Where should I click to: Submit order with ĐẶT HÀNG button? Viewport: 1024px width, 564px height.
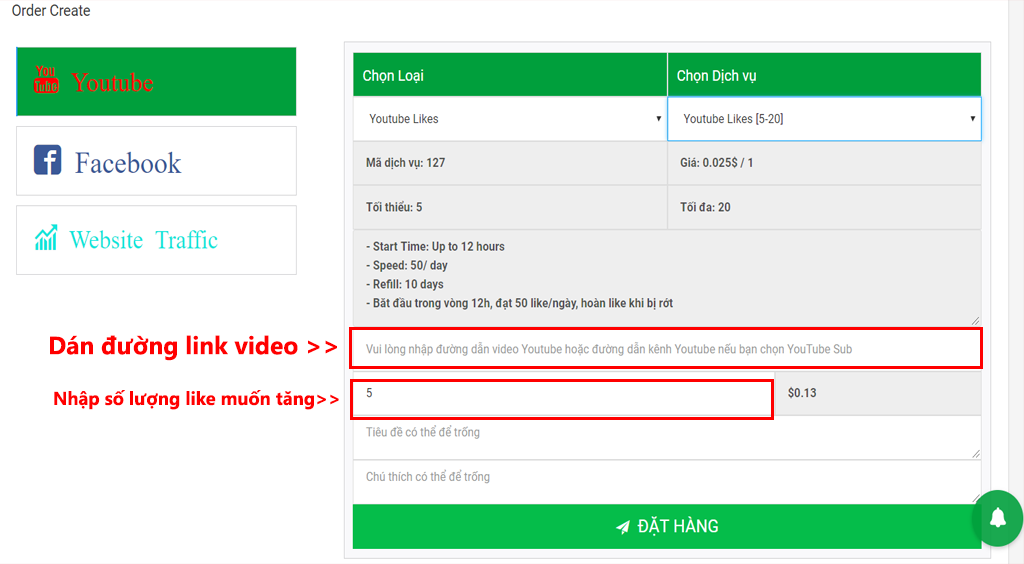667,526
